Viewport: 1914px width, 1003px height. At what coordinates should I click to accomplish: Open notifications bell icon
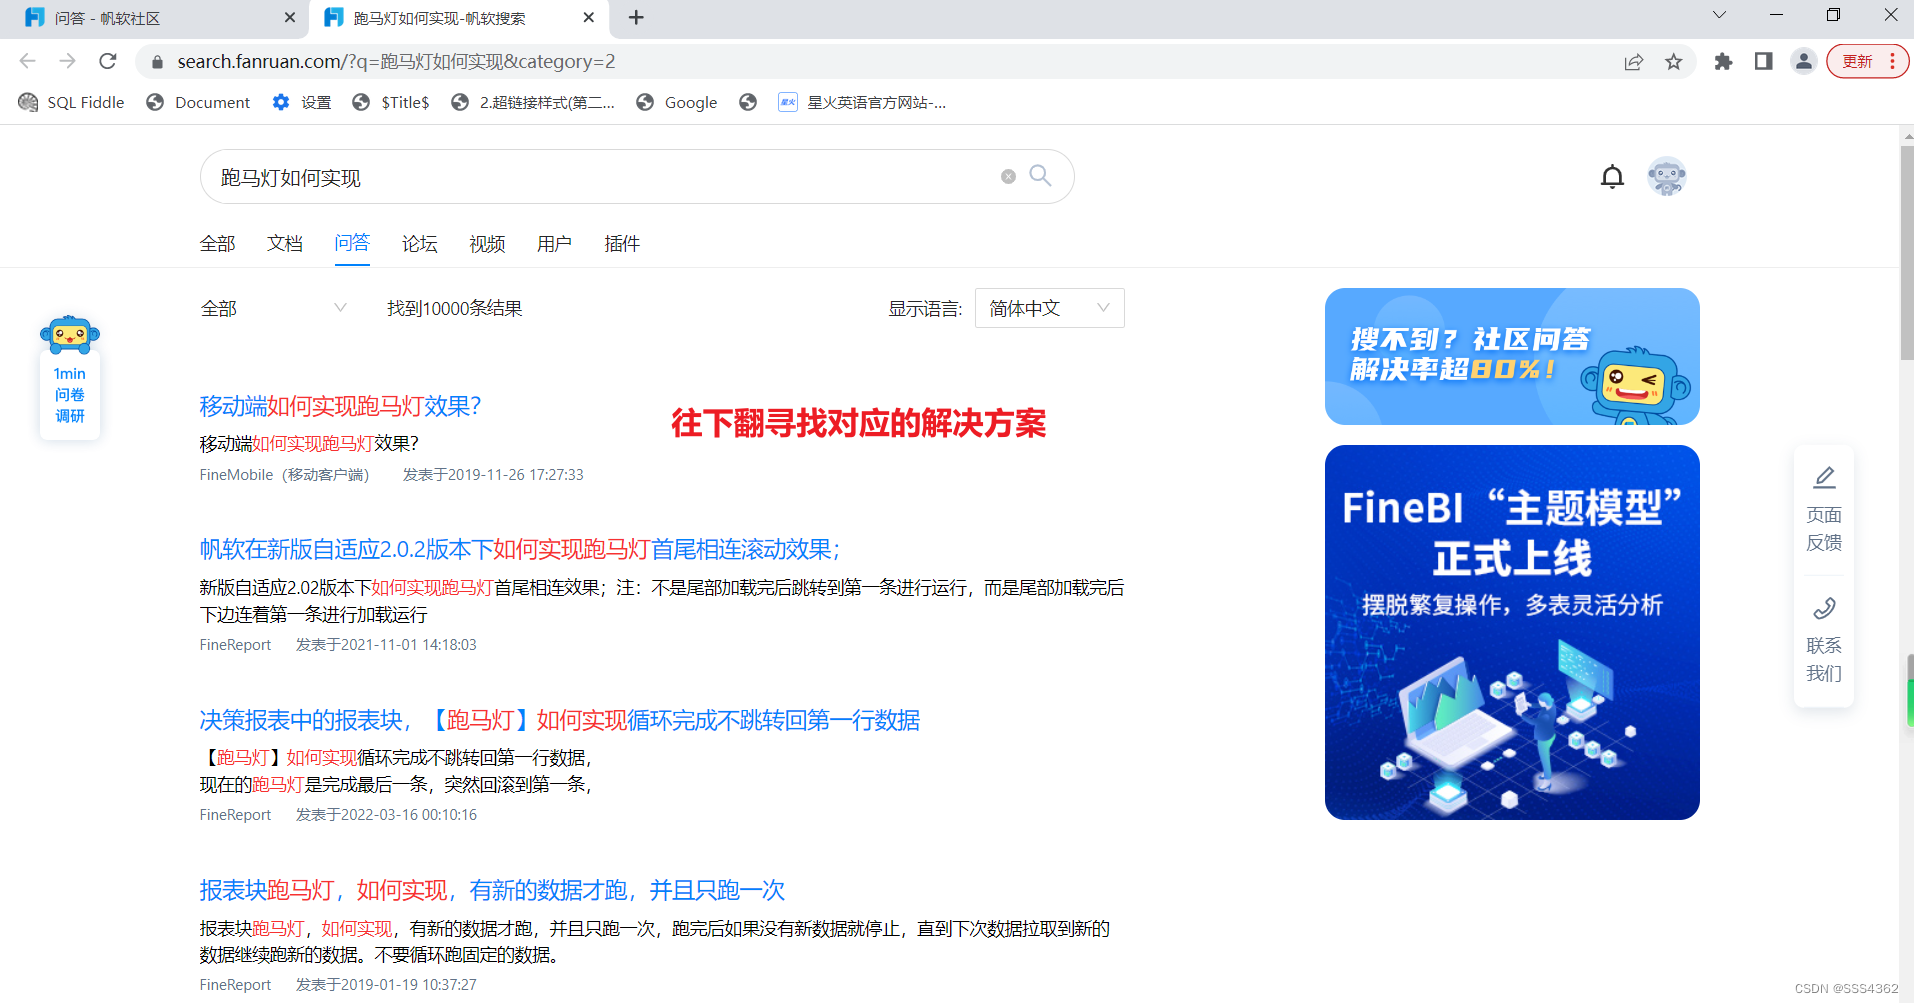pyautogui.click(x=1612, y=177)
